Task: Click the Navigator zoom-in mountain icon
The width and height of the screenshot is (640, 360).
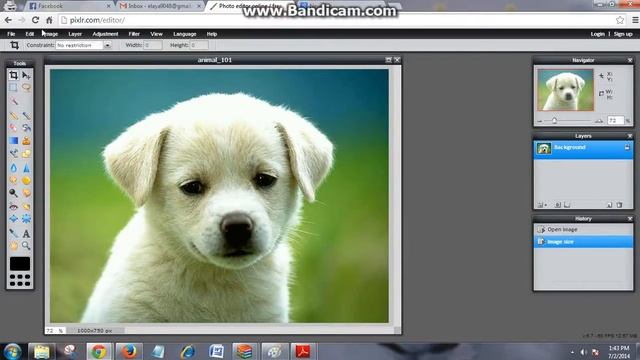Action: click(599, 121)
